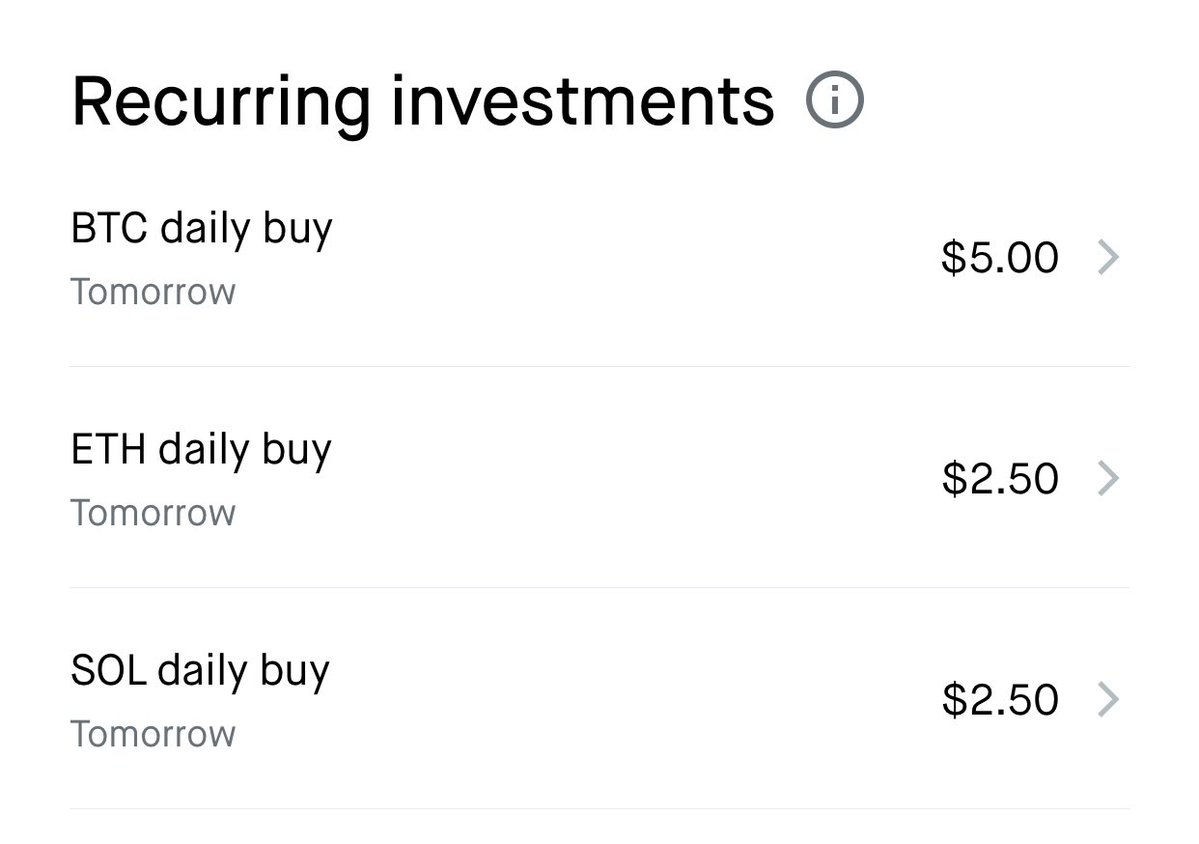Click the $5.00 amount for BTC
This screenshot has height=844, width=1199.
tap(999, 258)
